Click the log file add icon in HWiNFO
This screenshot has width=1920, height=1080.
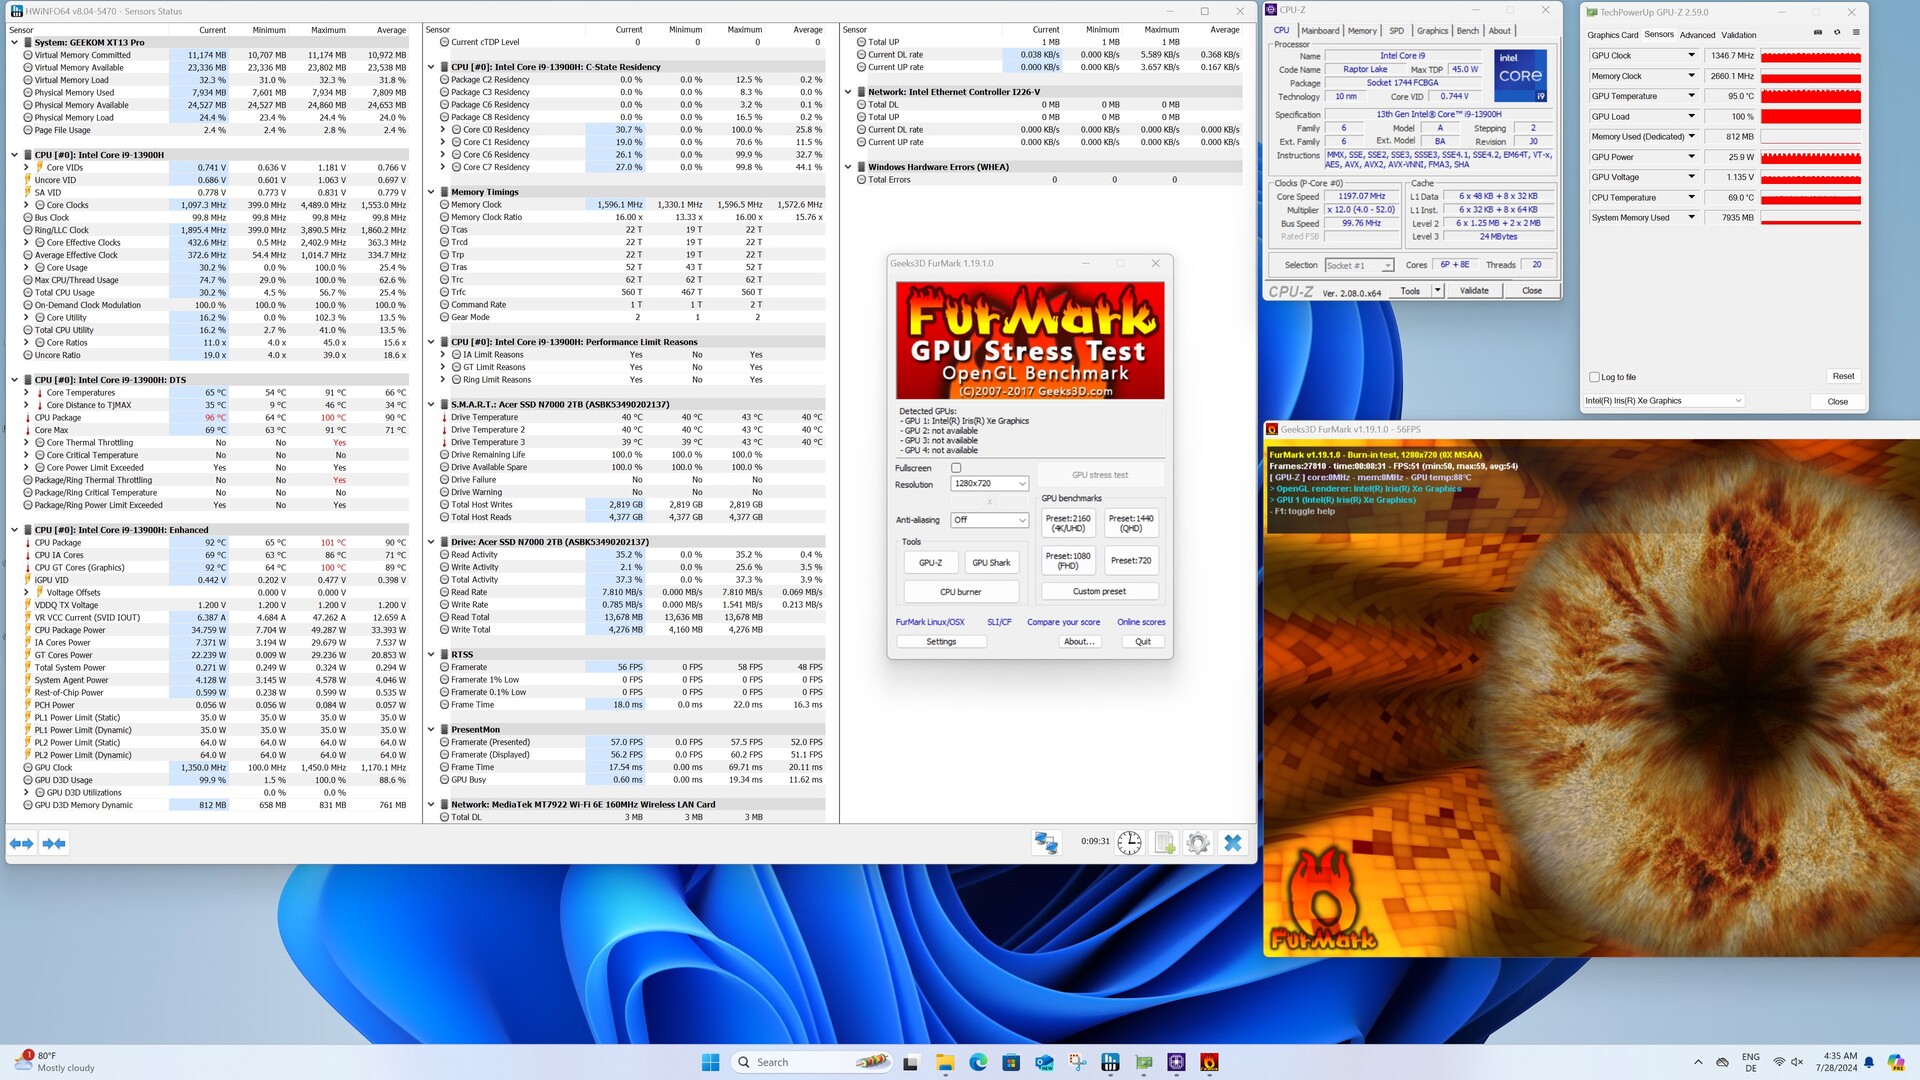pos(1164,843)
